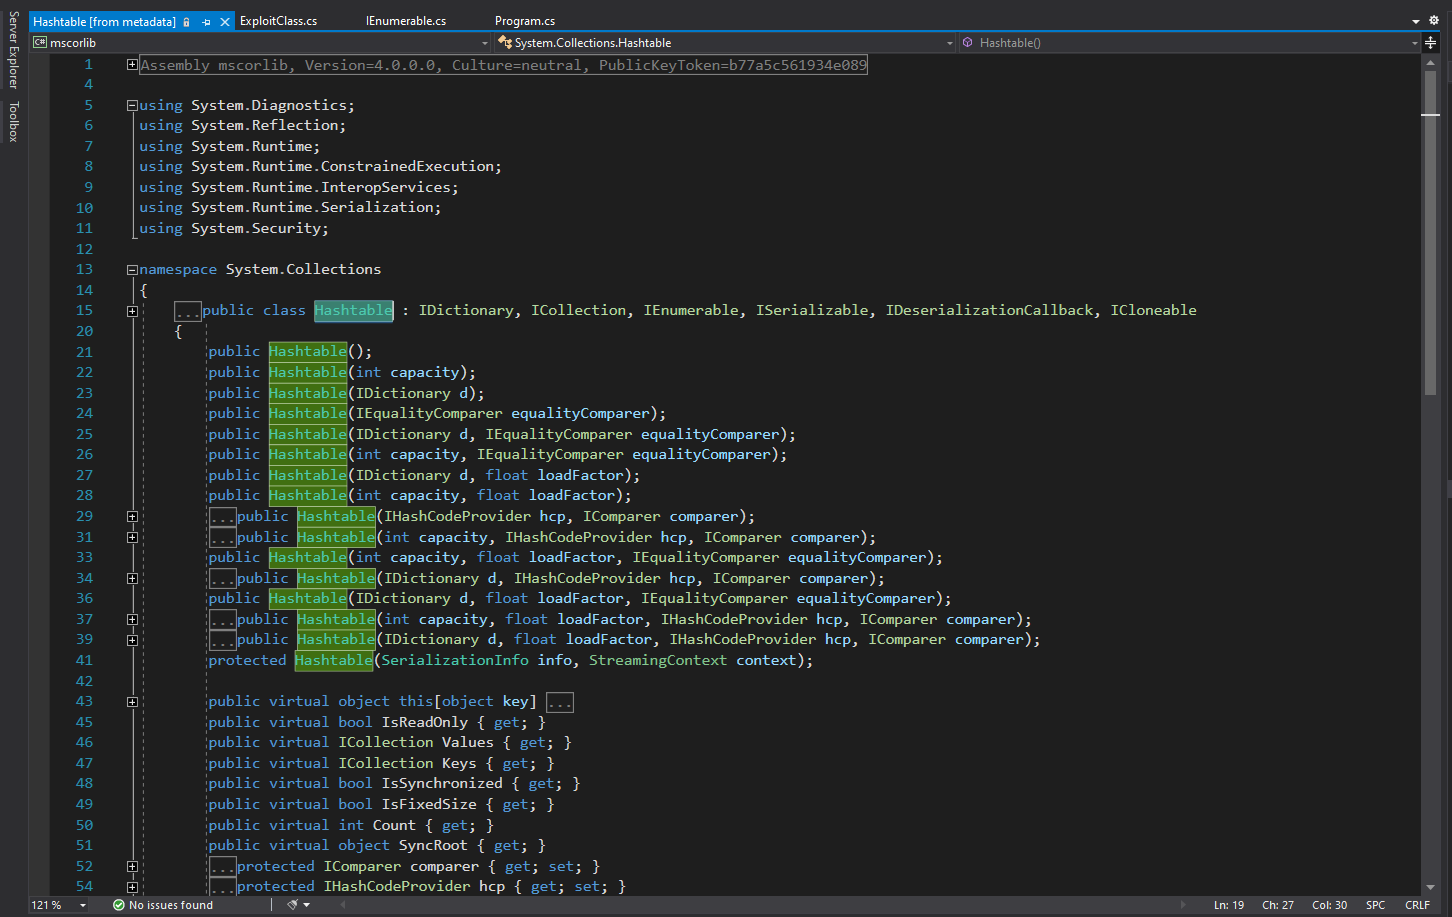Click ICloneable in the class declaration
This screenshot has height=917, width=1452.
coord(1153,310)
